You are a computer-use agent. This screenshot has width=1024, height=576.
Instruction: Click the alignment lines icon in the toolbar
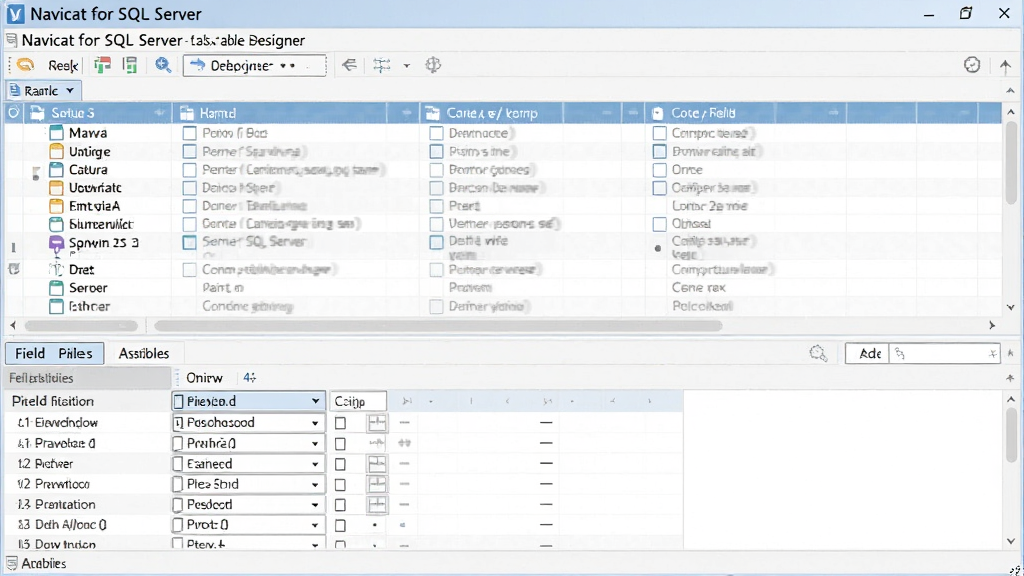coord(381,65)
